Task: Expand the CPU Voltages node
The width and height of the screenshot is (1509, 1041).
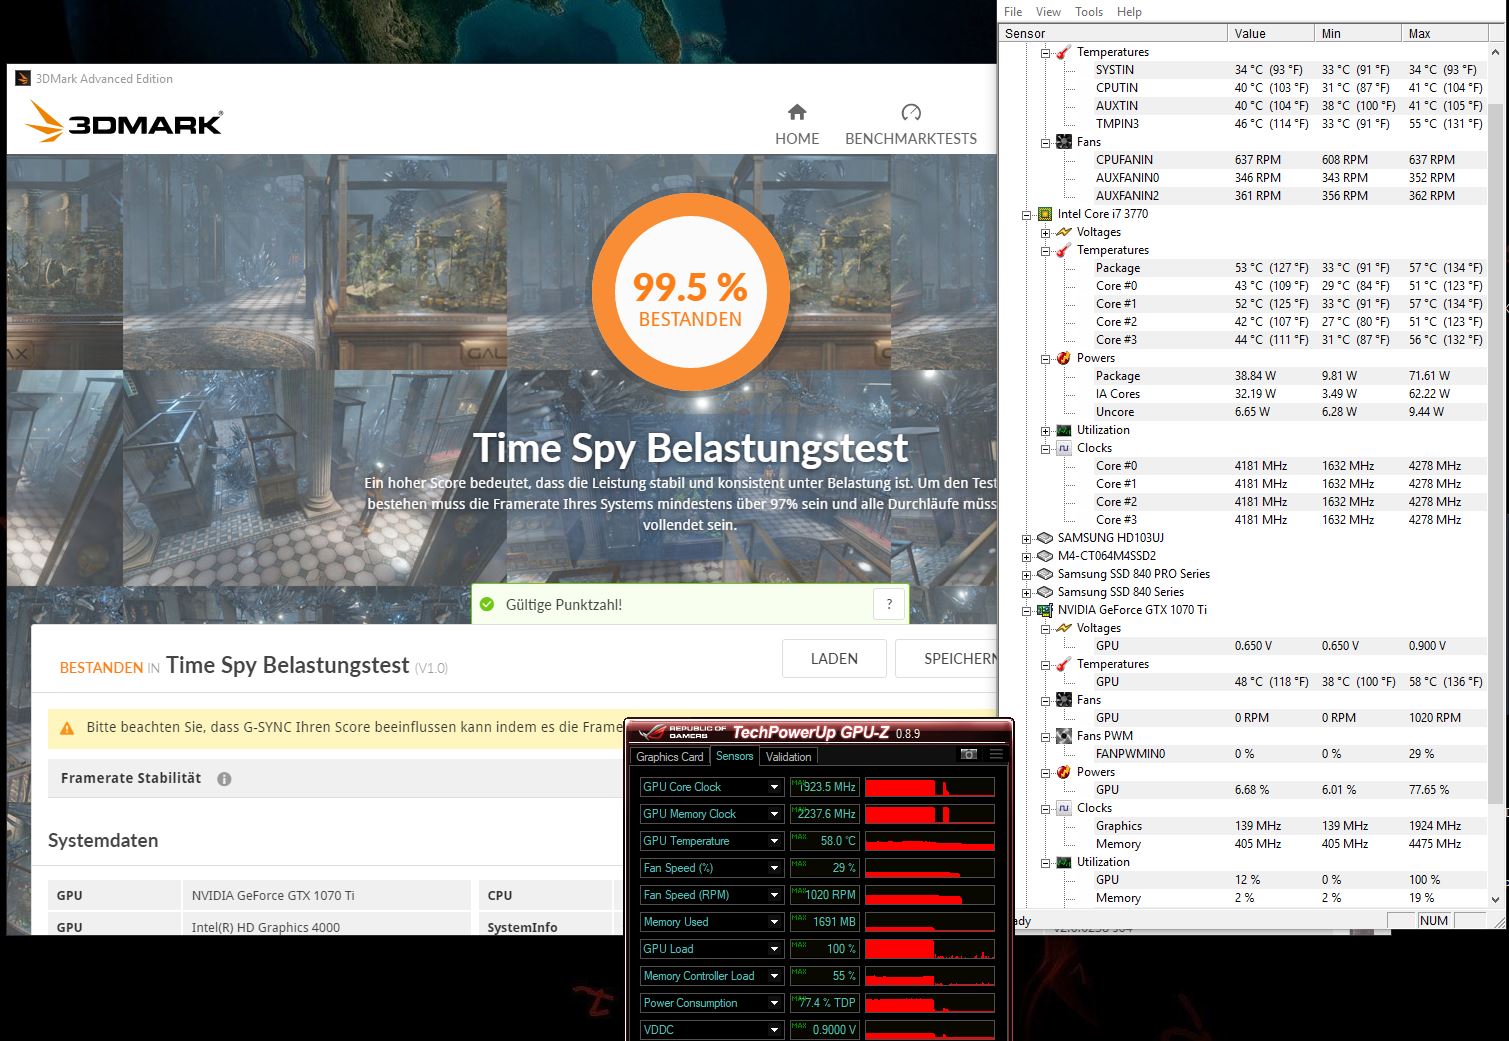Action: click(x=1045, y=232)
